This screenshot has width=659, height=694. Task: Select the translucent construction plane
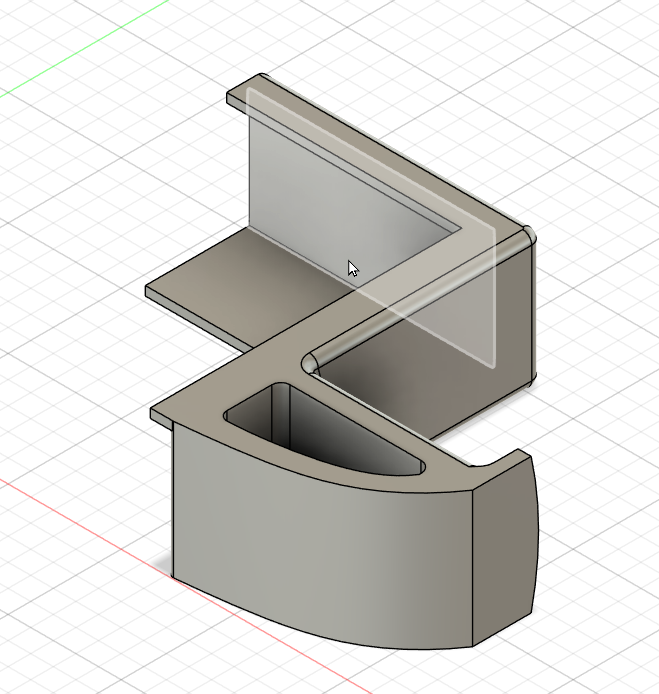tap(371, 227)
